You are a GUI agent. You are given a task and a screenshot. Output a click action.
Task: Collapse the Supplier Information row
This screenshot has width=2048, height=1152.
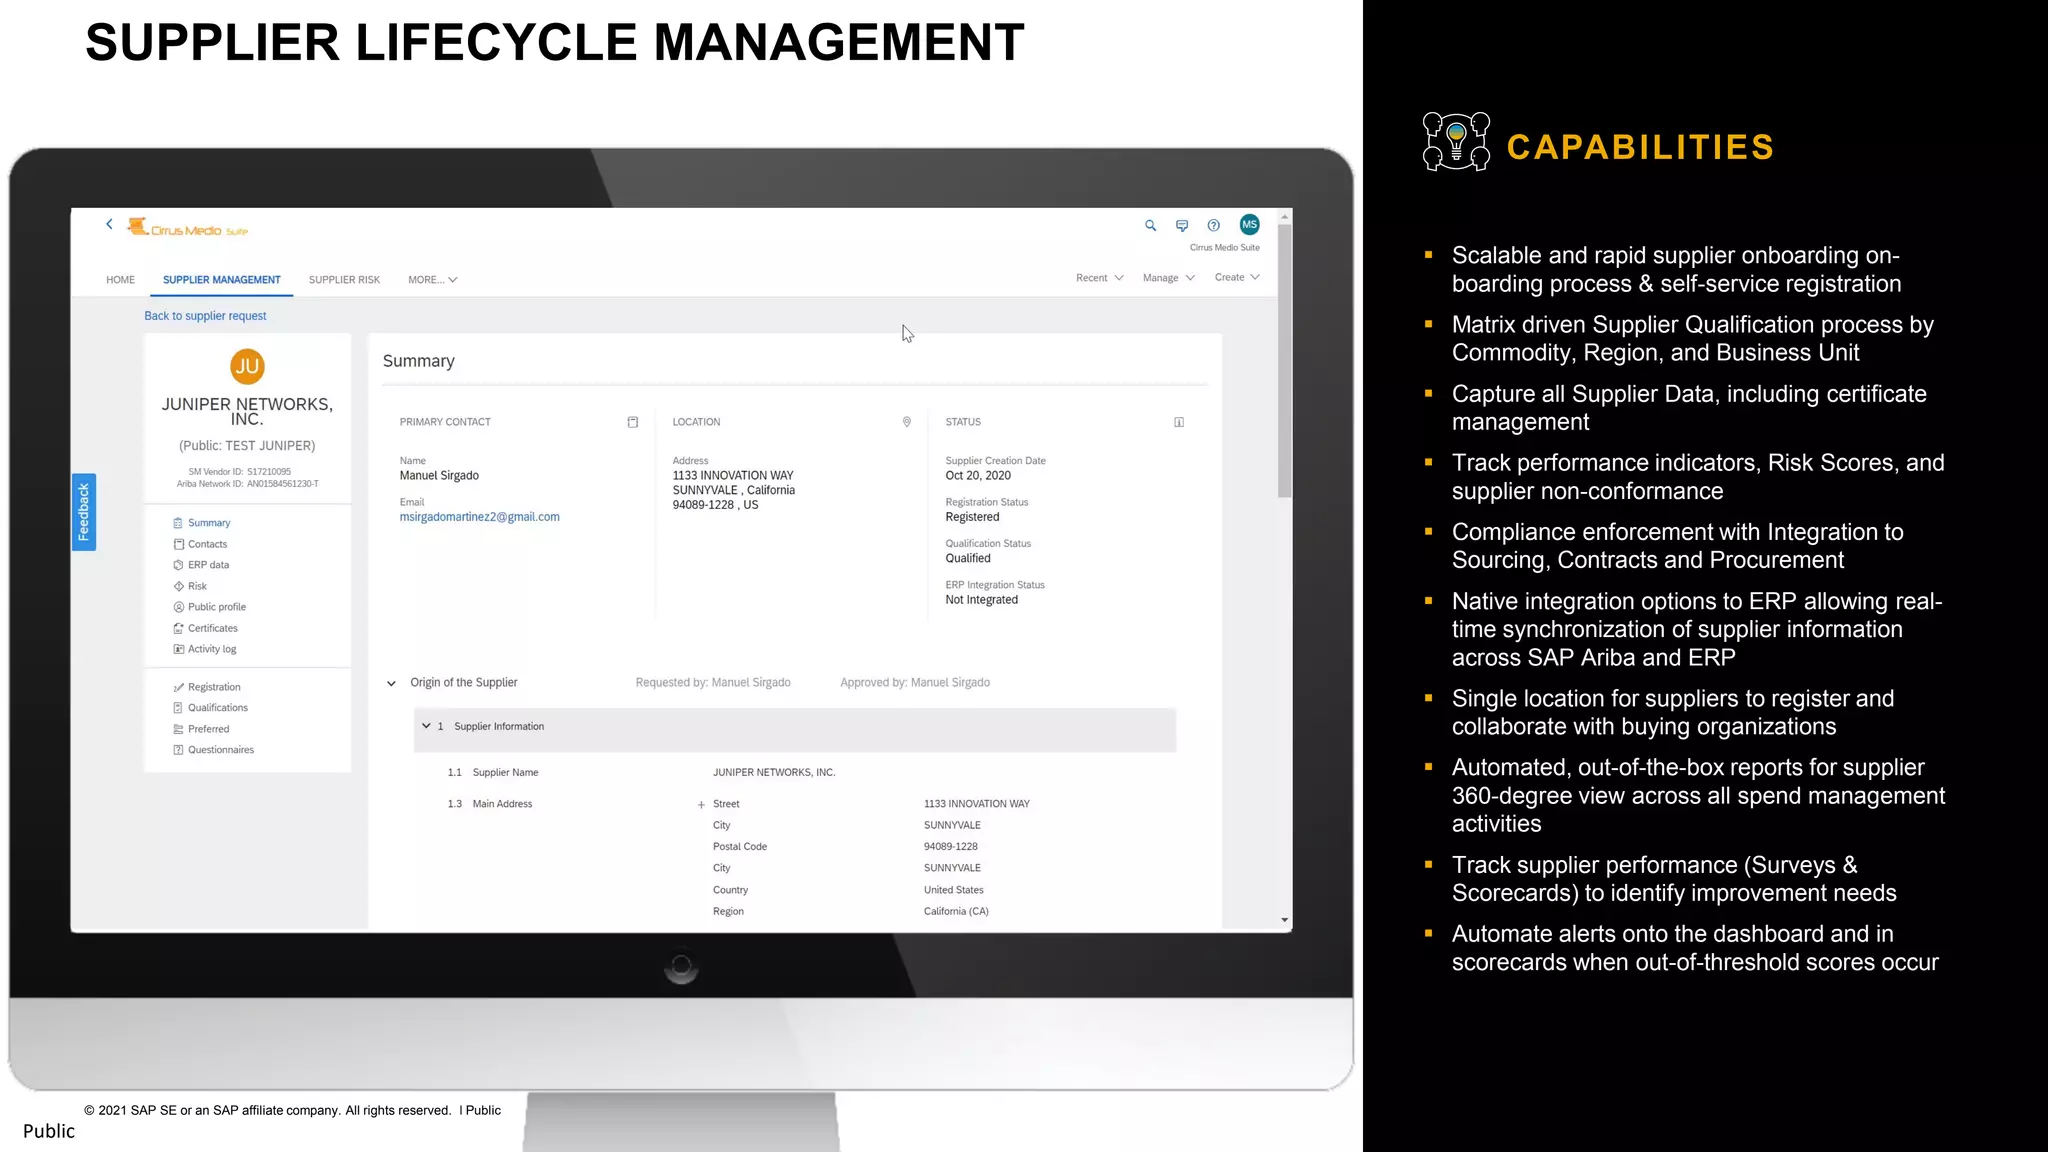tap(426, 726)
